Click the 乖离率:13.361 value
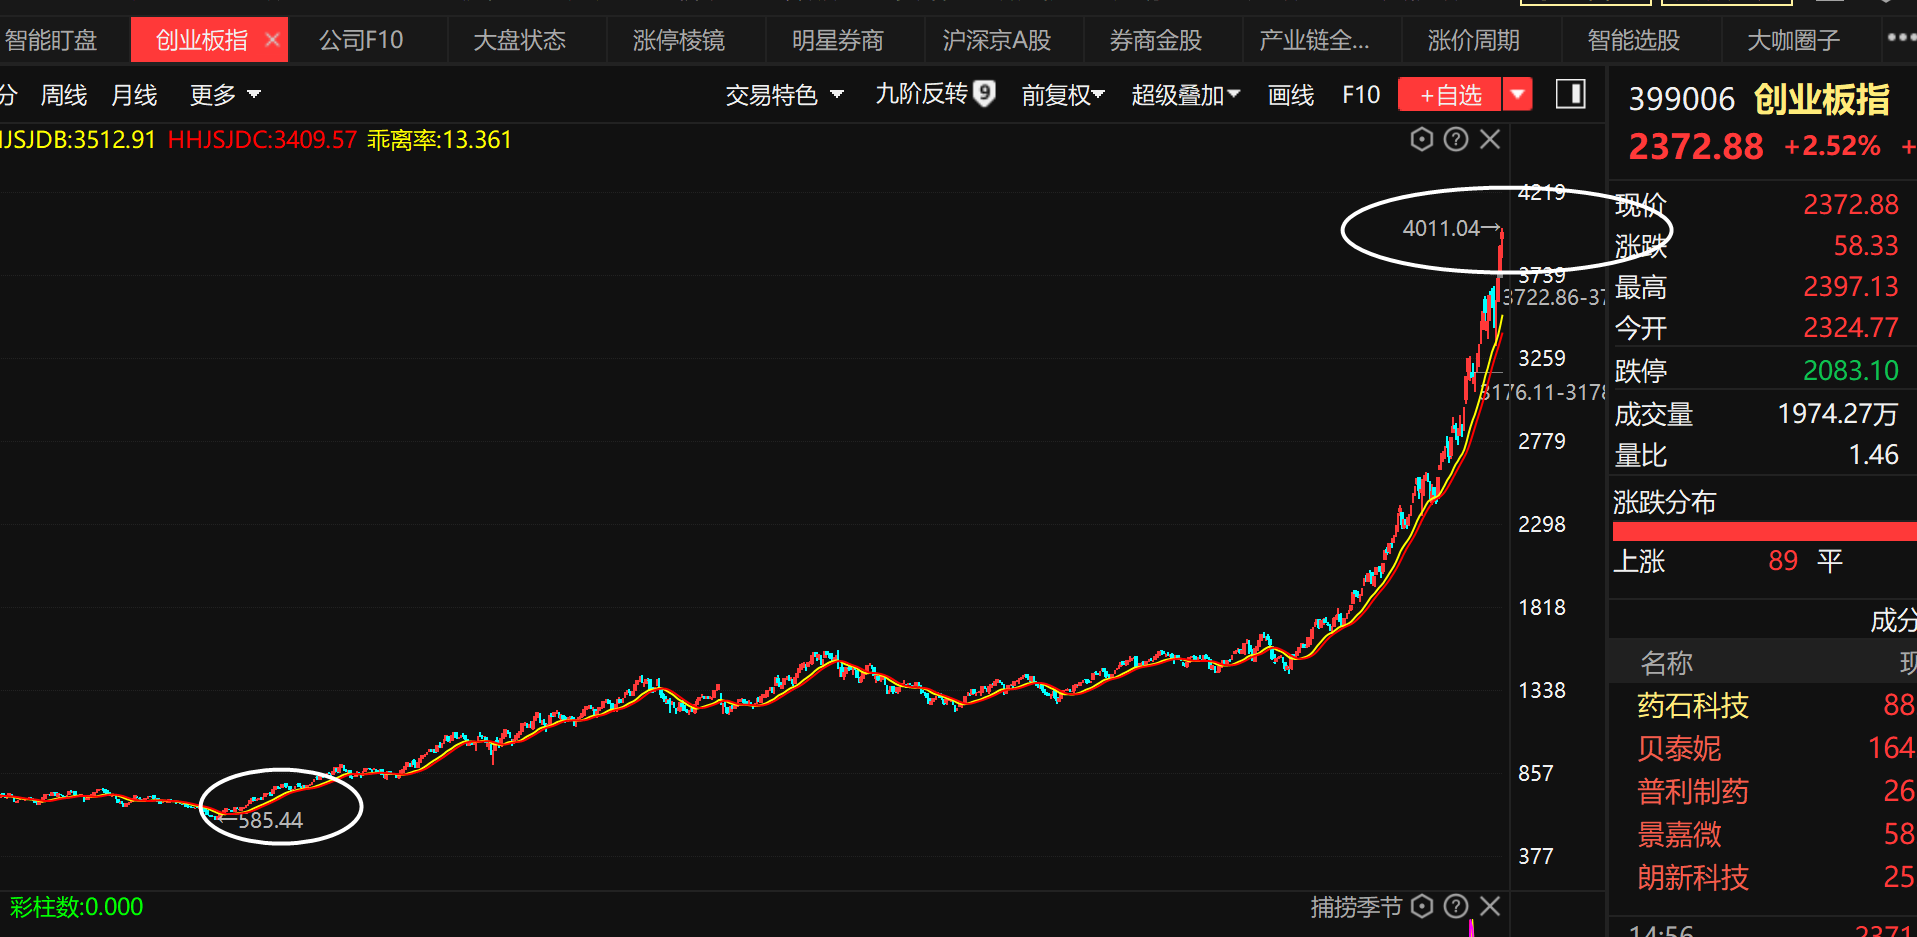 tap(439, 140)
